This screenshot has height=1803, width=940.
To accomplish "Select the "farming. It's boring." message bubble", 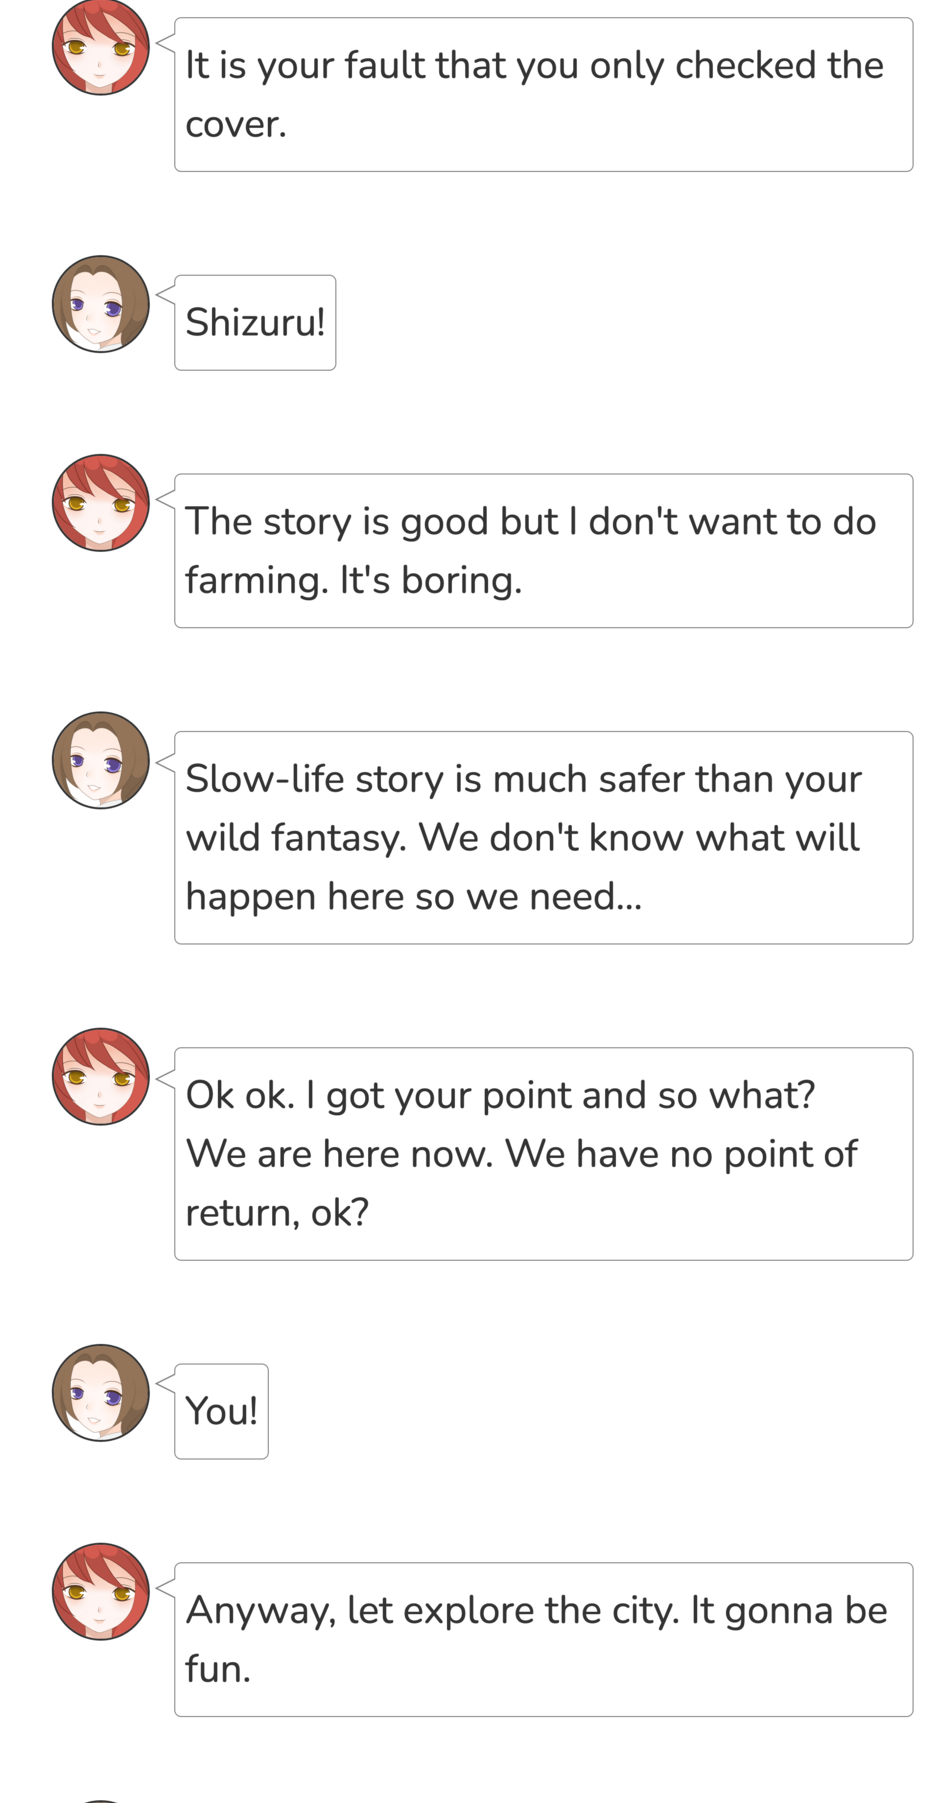I will coord(543,551).
